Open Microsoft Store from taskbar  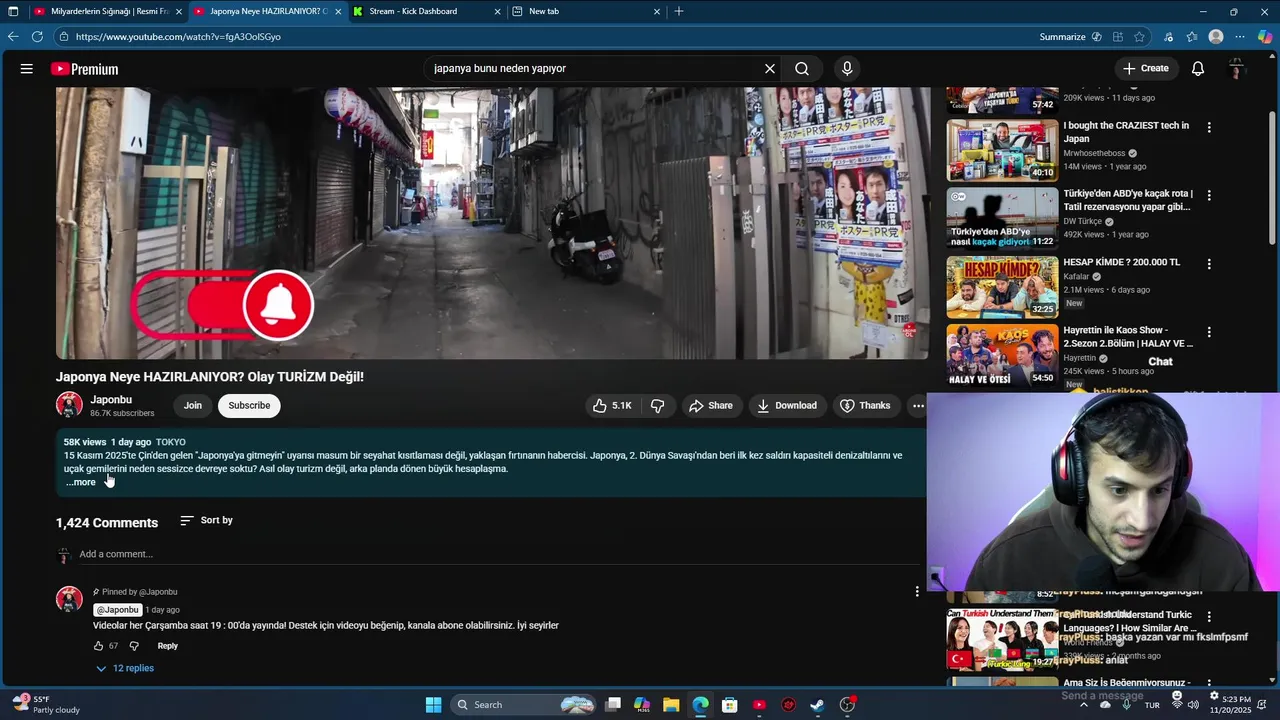[730, 705]
